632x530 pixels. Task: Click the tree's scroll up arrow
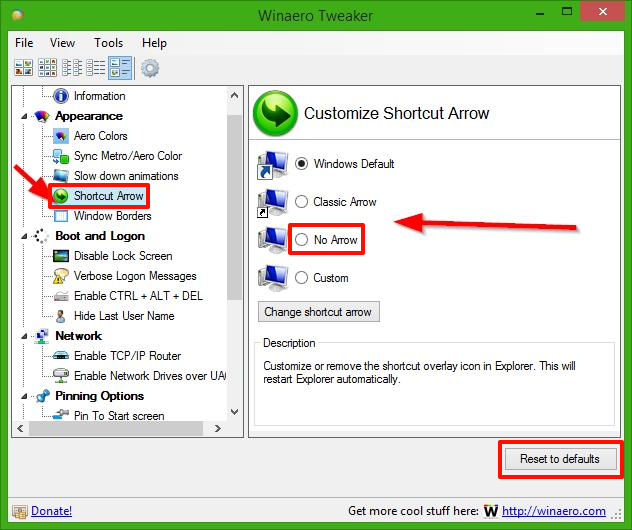click(235, 96)
